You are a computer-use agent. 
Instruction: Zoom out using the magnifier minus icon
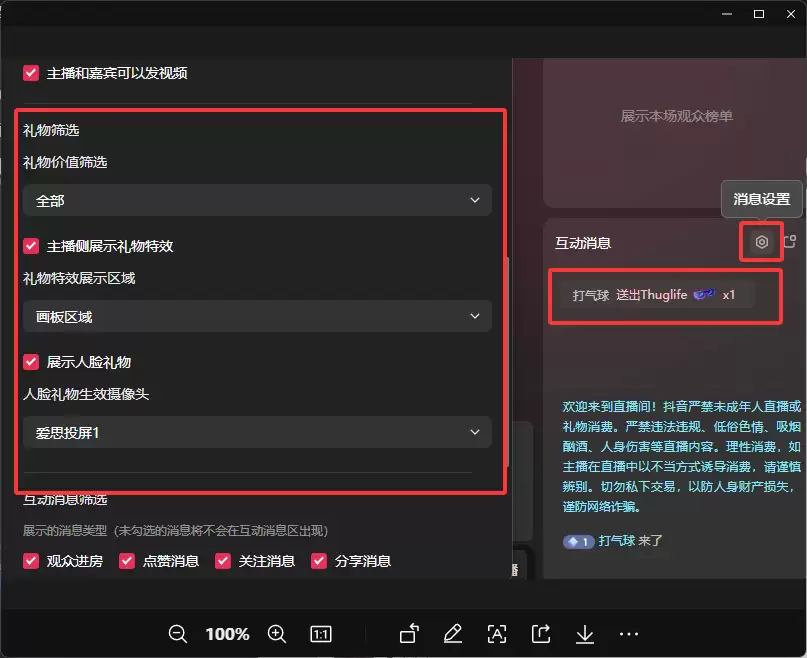click(x=178, y=634)
